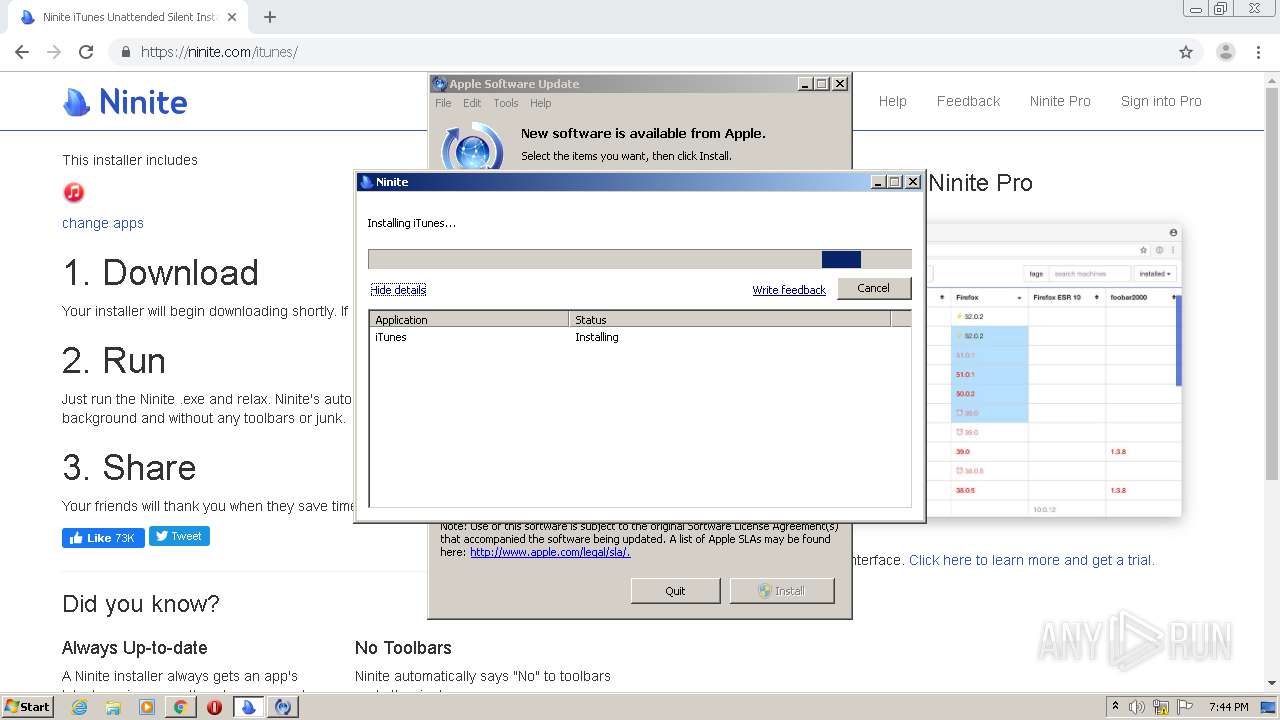Open the Ninite Pro header link

click(x=1060, y=101)
